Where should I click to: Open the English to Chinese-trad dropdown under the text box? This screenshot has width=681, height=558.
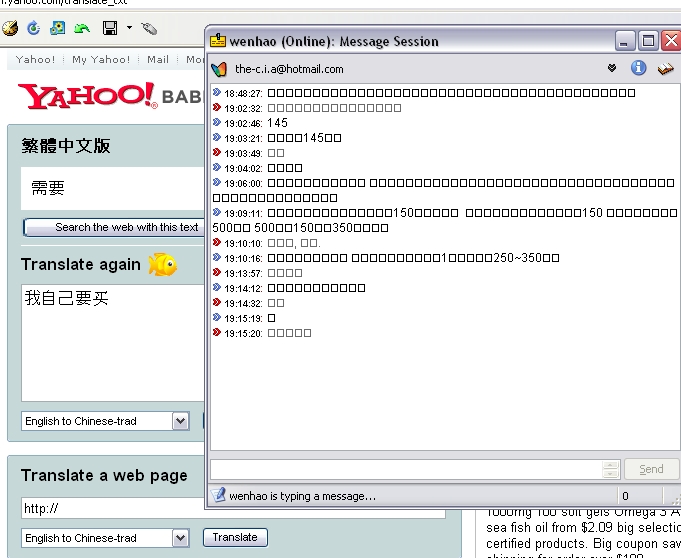[105, 421]
